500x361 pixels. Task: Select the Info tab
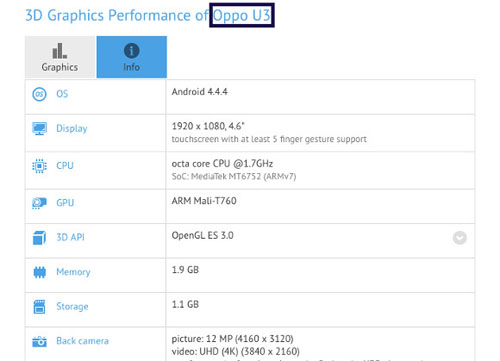132,57
